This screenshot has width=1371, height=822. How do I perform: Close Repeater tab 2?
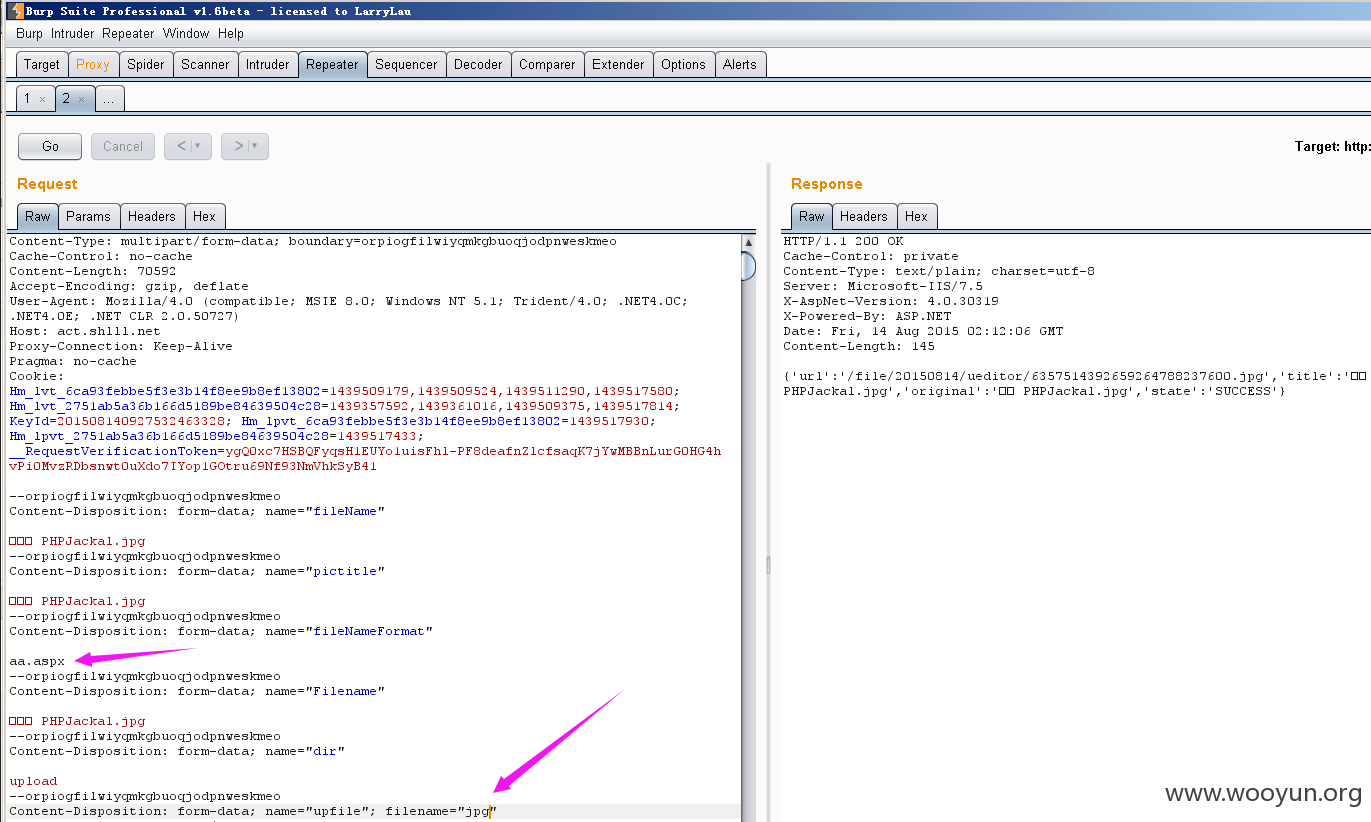click(x=81, y=99)
